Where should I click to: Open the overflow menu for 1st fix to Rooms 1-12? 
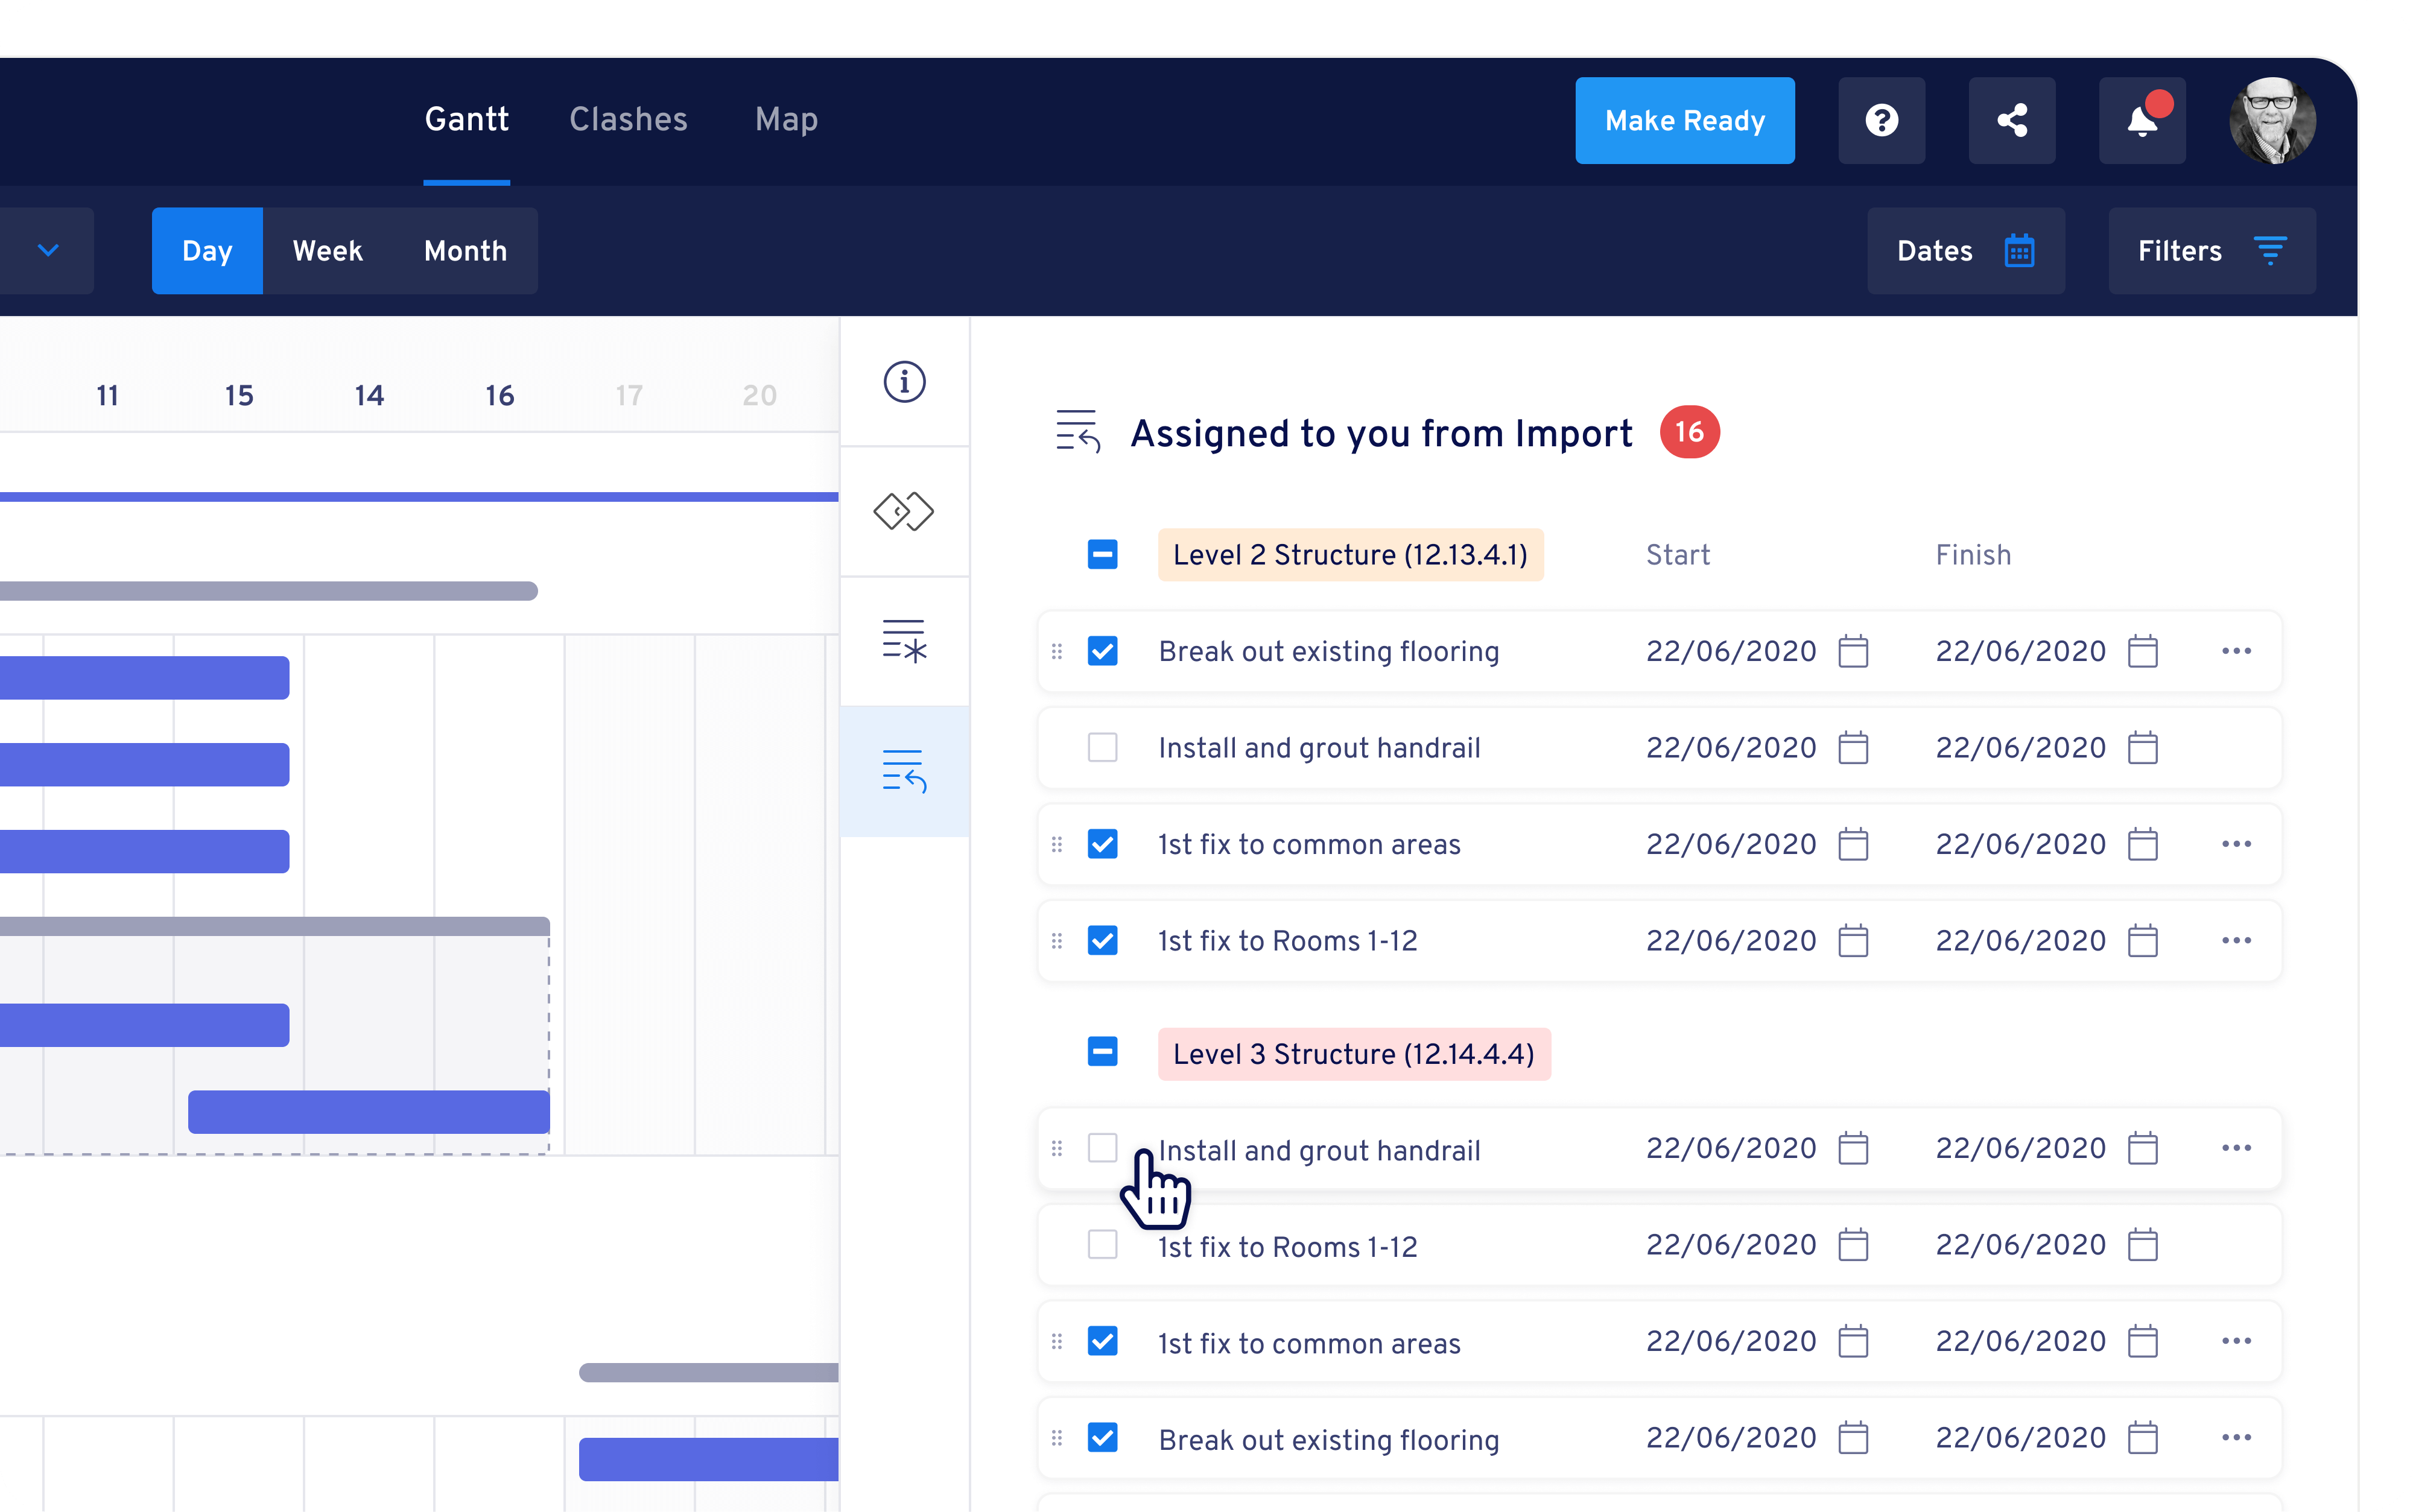pyautogui.click(x=2237, y=940)
